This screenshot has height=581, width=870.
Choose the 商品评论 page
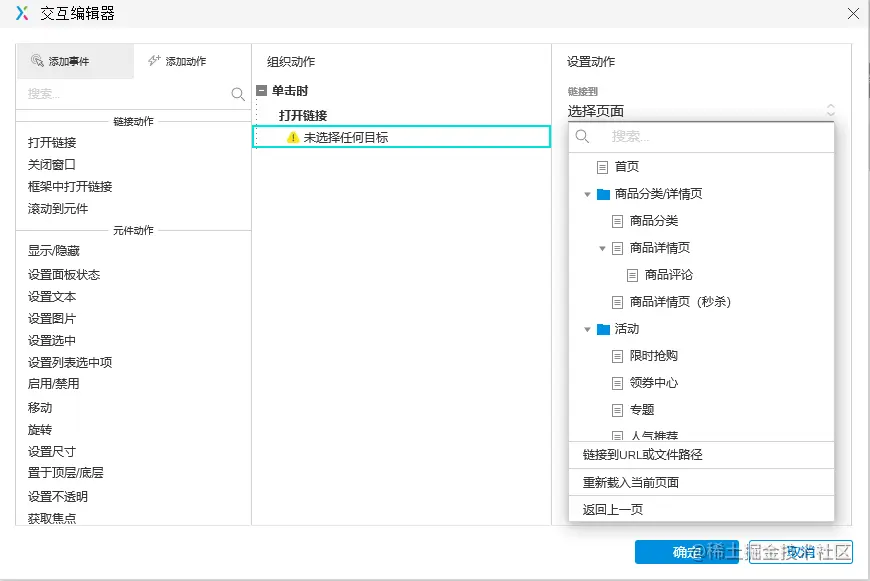[669, 275]
